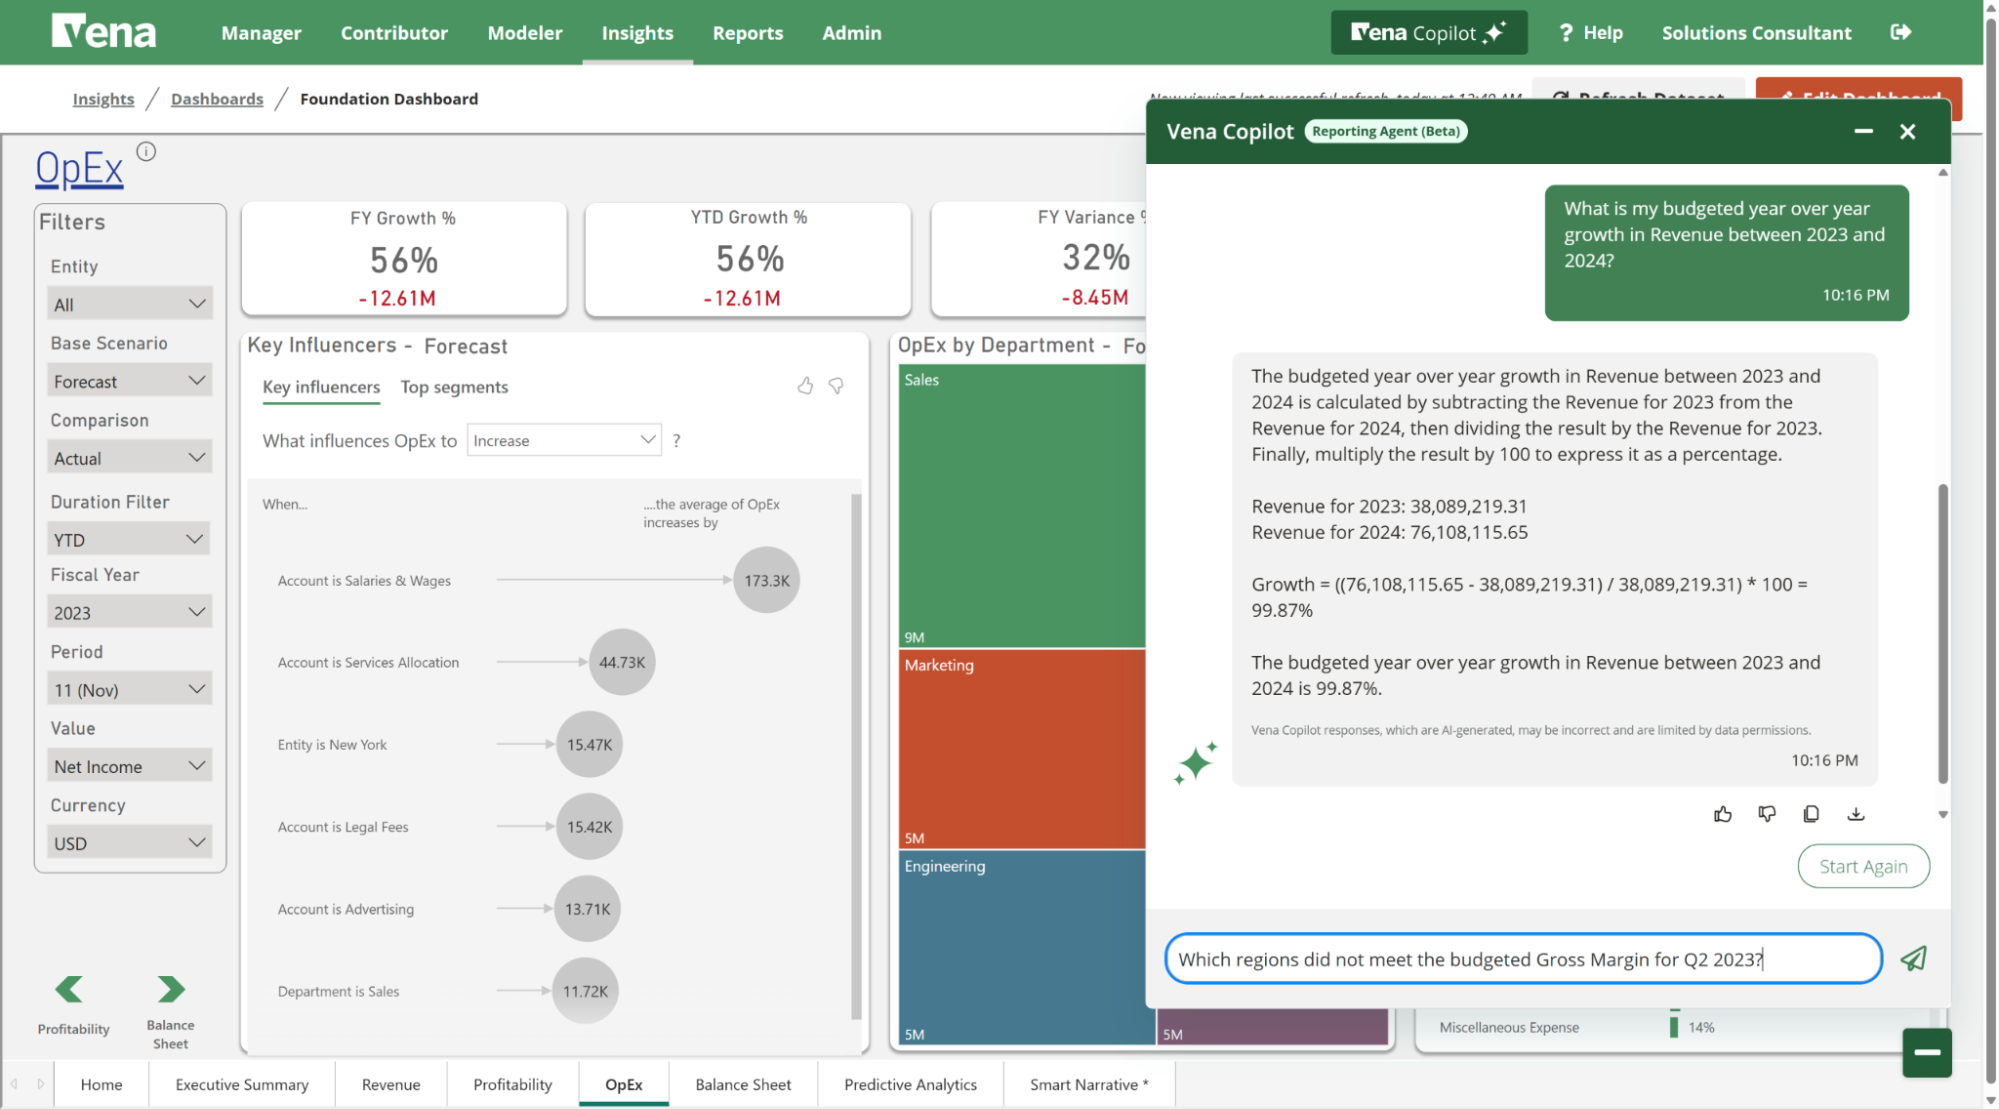The image size is (1999, 1109).
Task: Send the message with the paper plane icon
Action: (x=1914, y=958)
